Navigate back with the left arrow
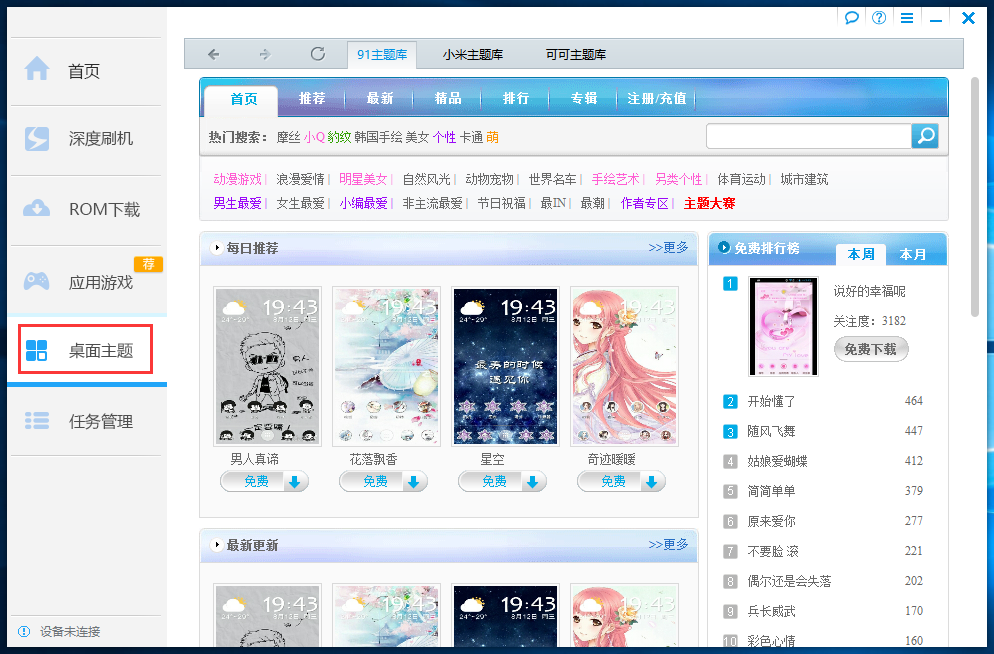This screenshot has width=994, height=654. pos(214,54)
